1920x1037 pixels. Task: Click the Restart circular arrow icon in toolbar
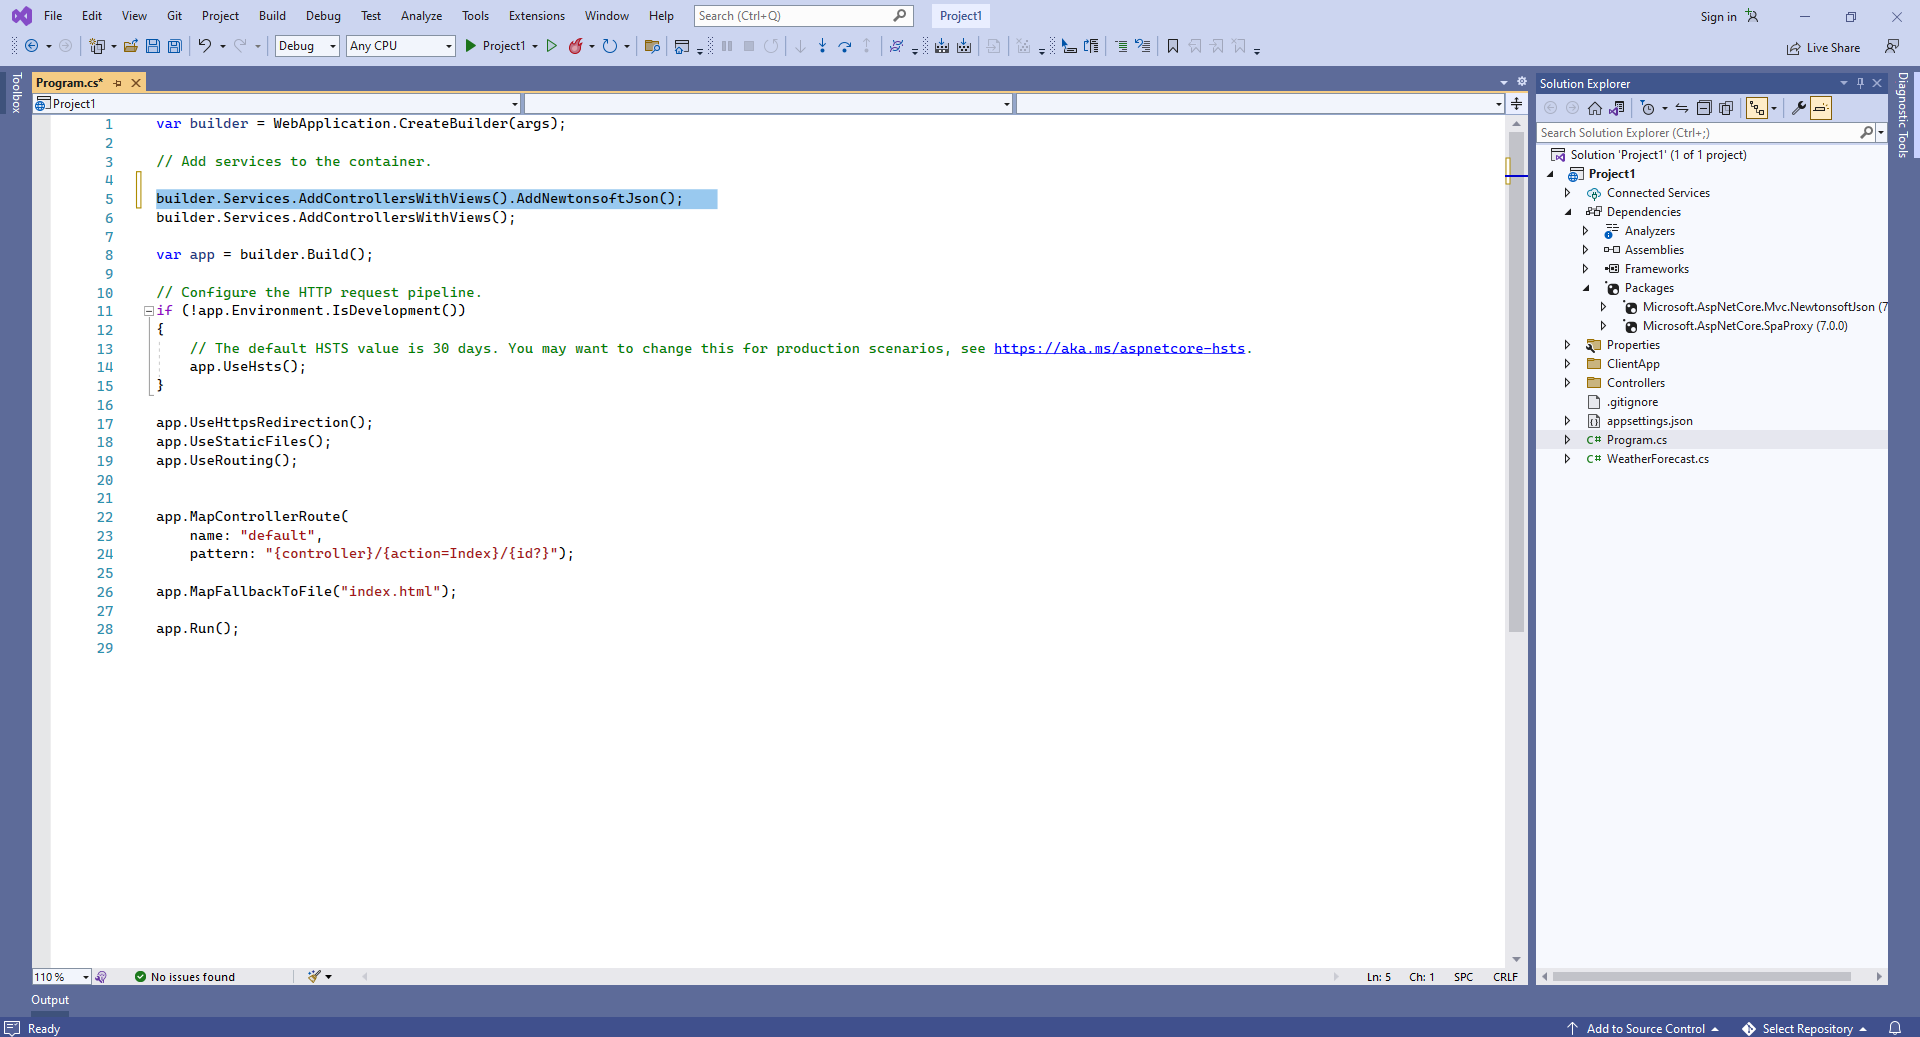[x=609, y=46]
